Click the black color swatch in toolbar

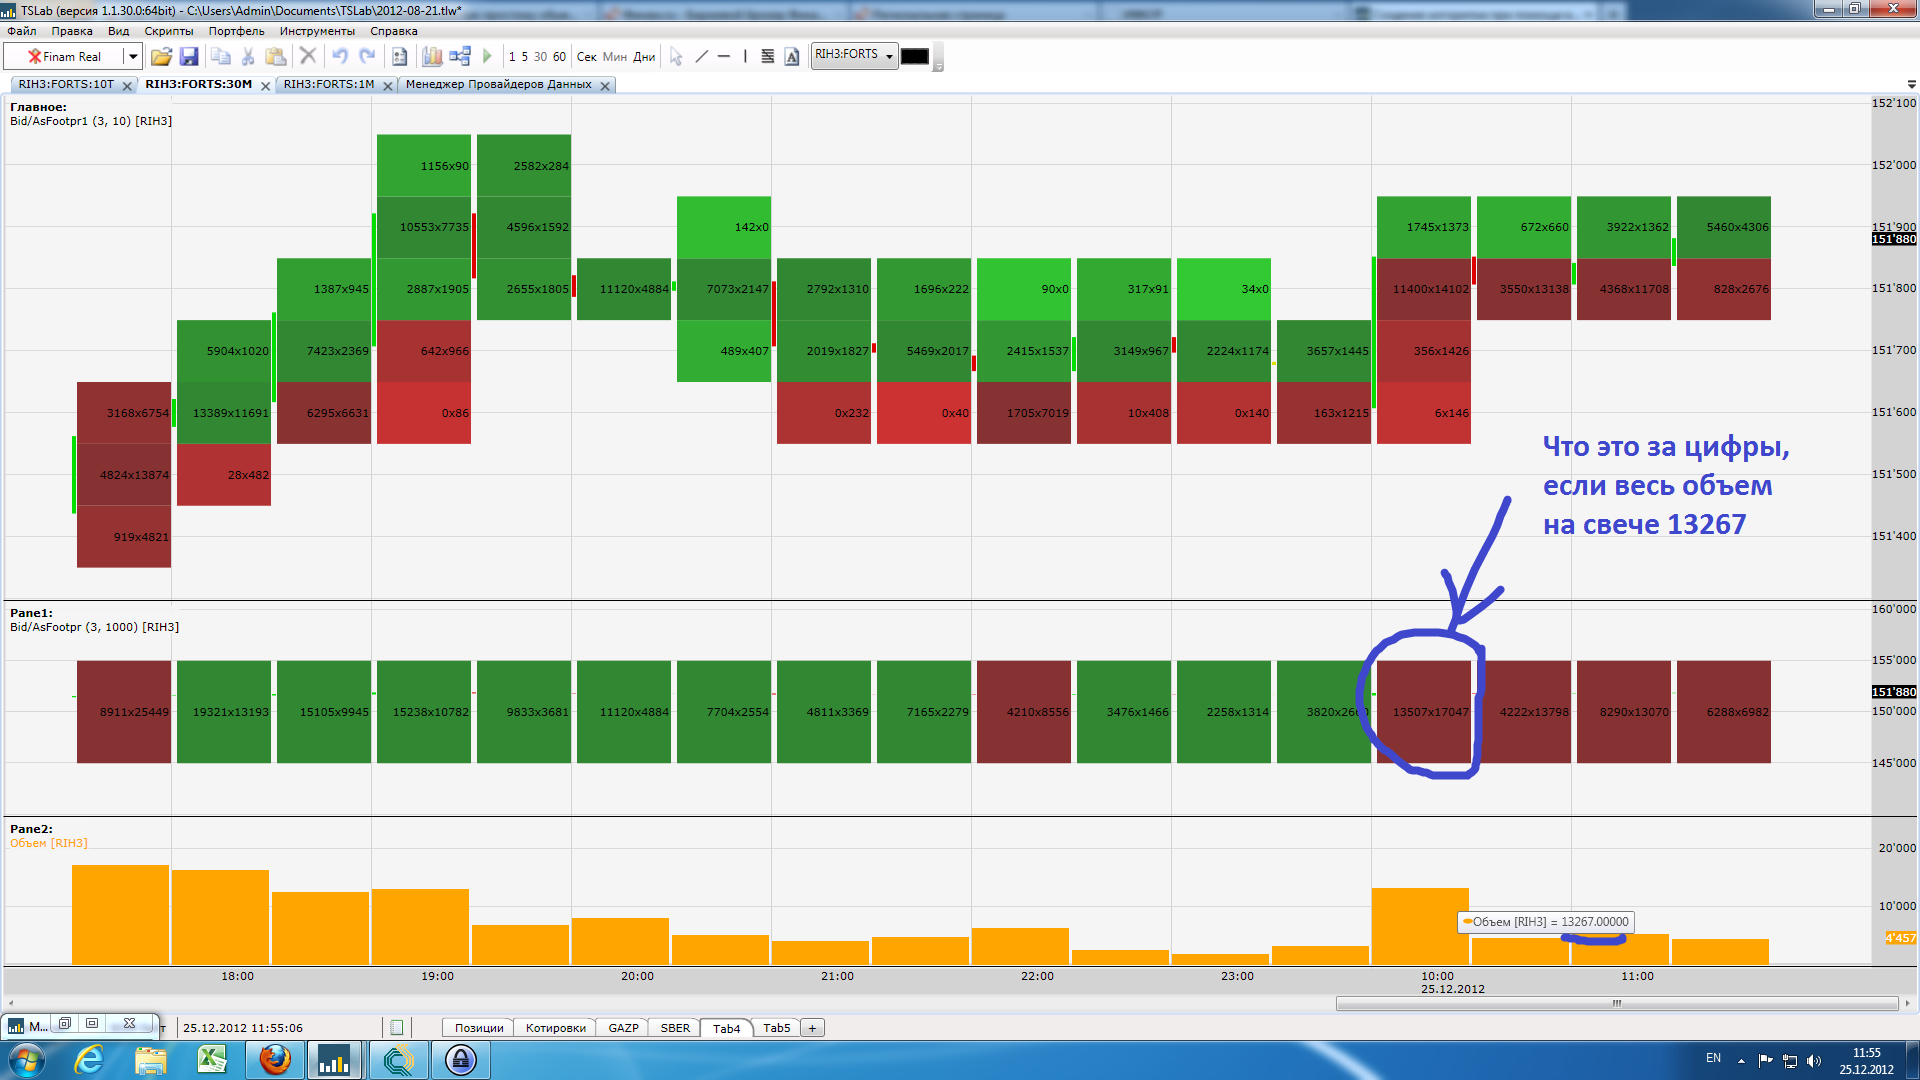pos(914,56)
